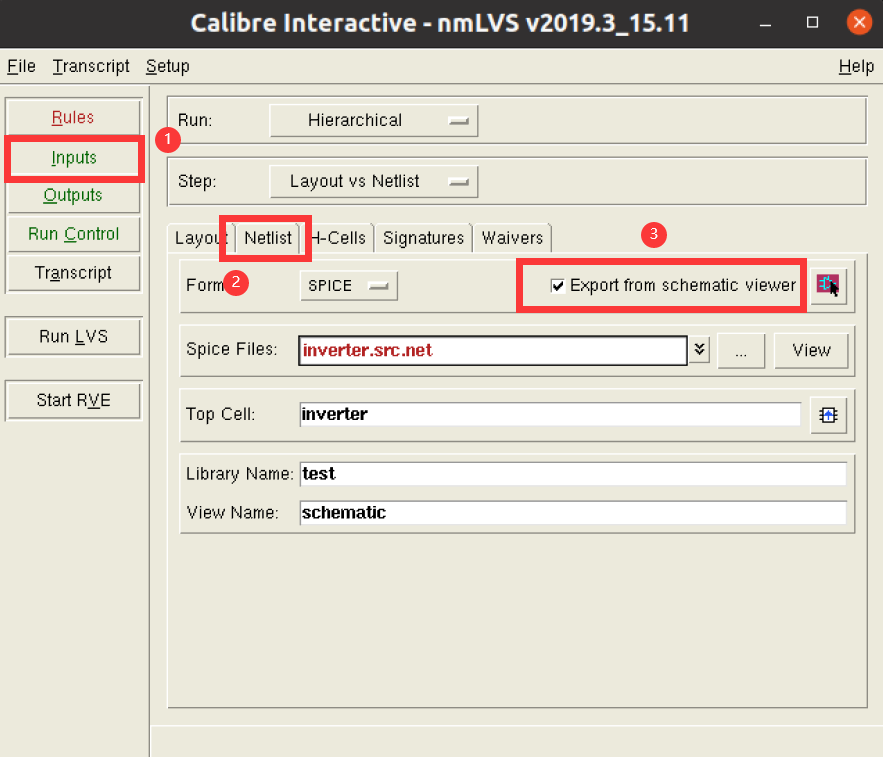Click the load top cell chip icon
883x757 pixels.
(x=828, y=414)
